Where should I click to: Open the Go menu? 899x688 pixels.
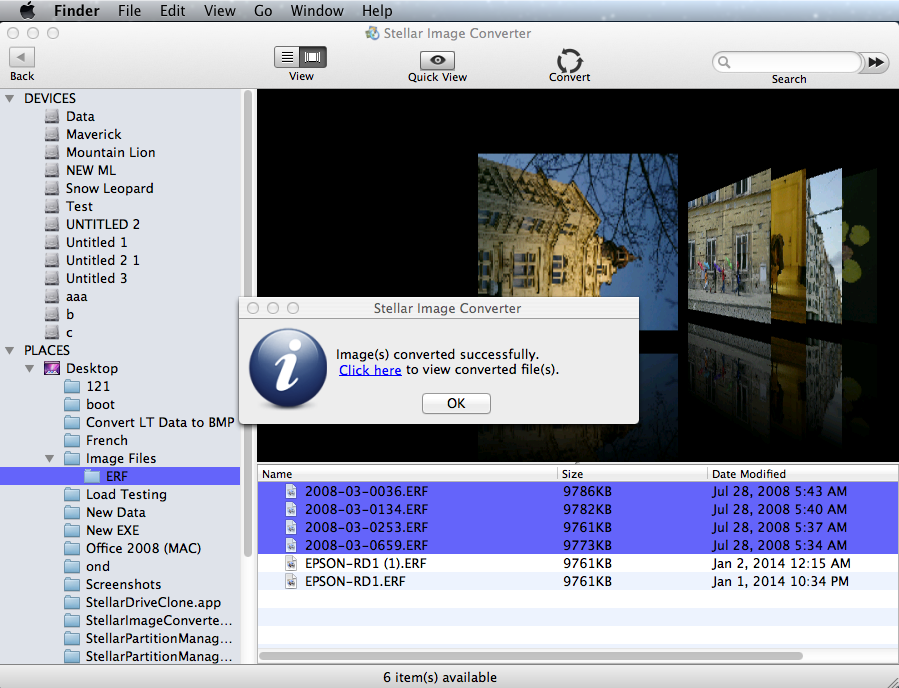coord(263,10)
